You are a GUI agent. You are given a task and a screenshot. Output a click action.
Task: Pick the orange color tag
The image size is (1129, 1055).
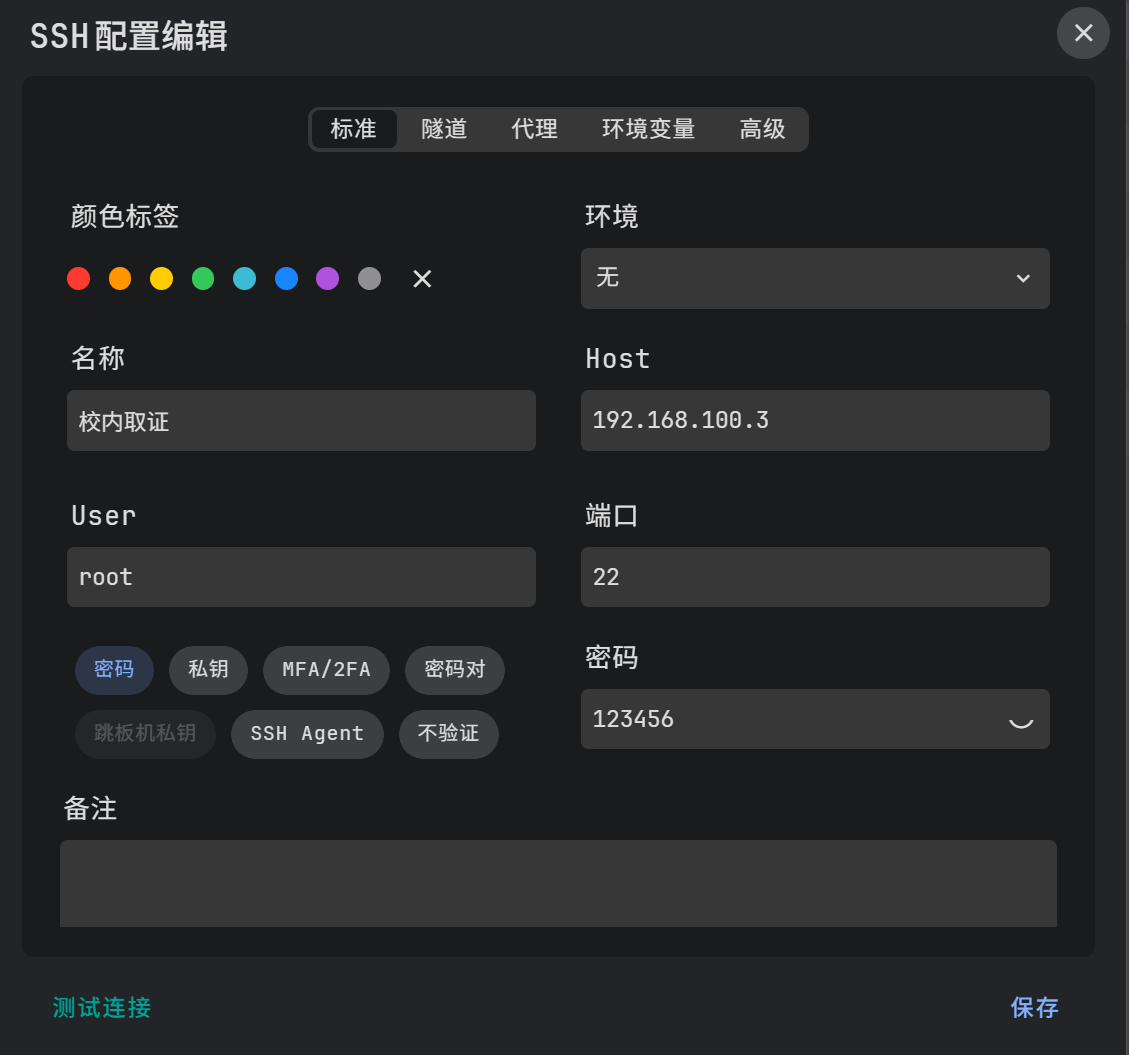click(120, 279)
